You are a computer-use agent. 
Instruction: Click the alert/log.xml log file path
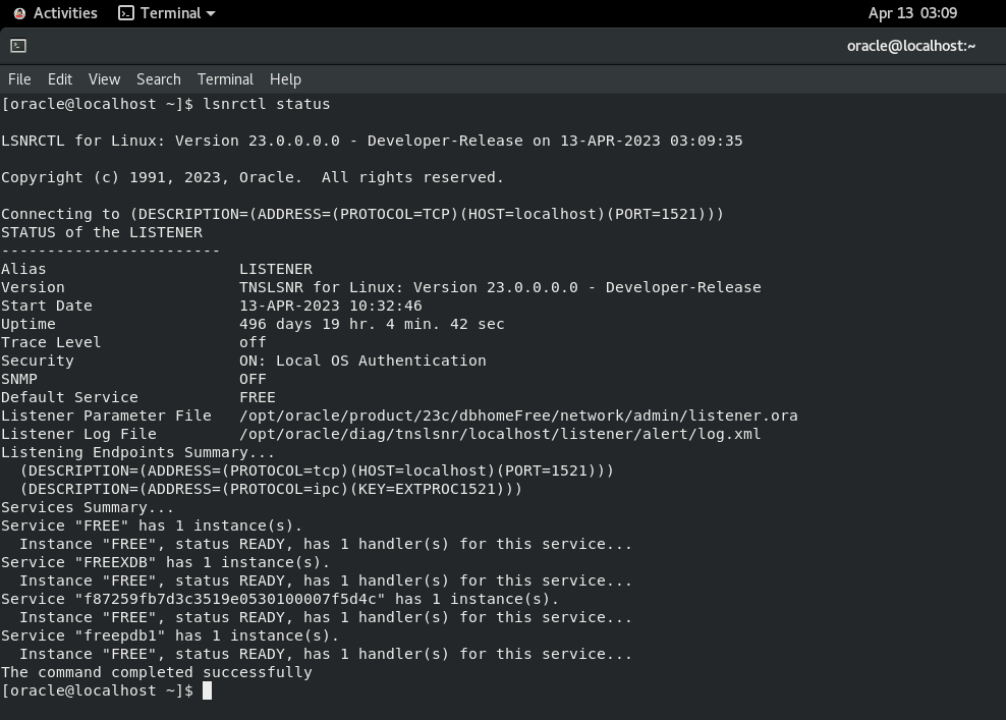(500, 434)
